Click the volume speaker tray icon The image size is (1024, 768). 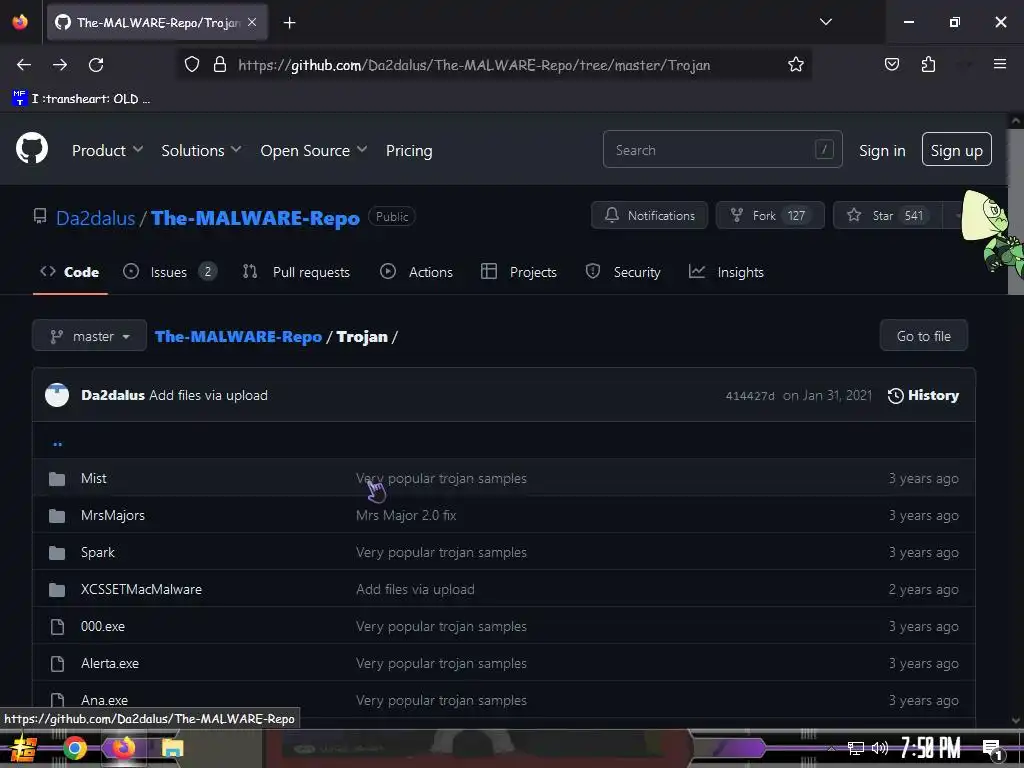[880, 748]
